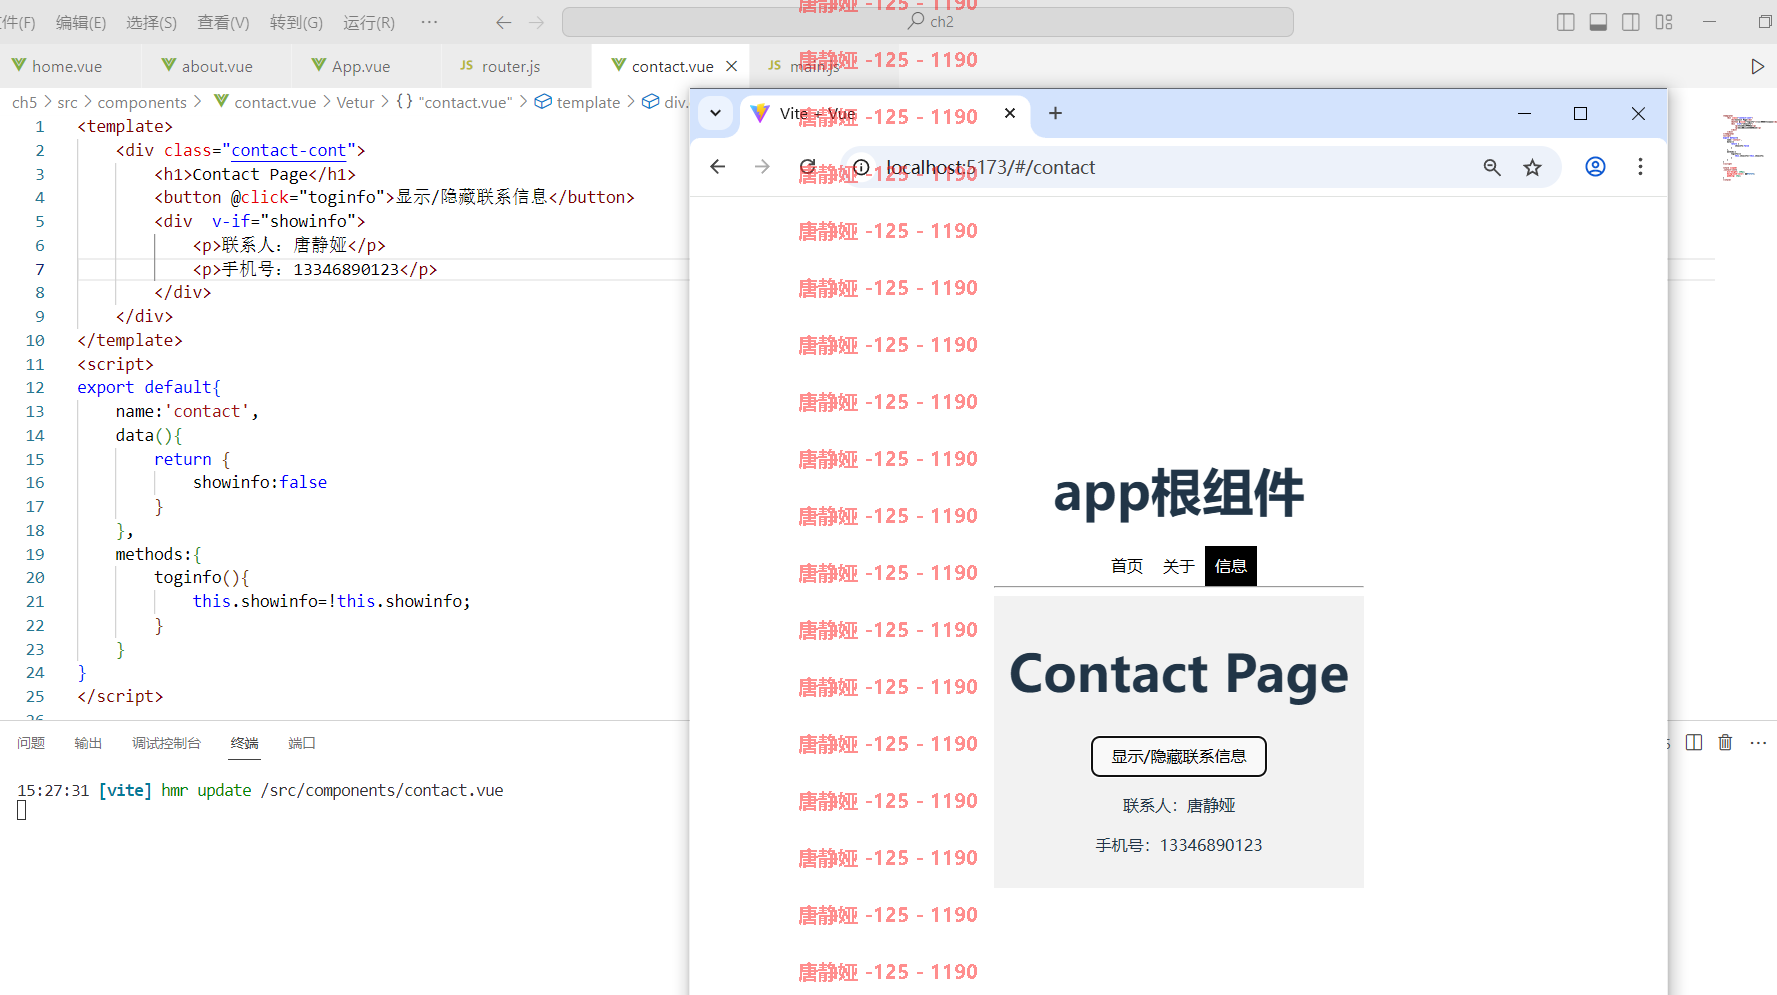Open a new Chrome tab

(x=1055, y=113)
